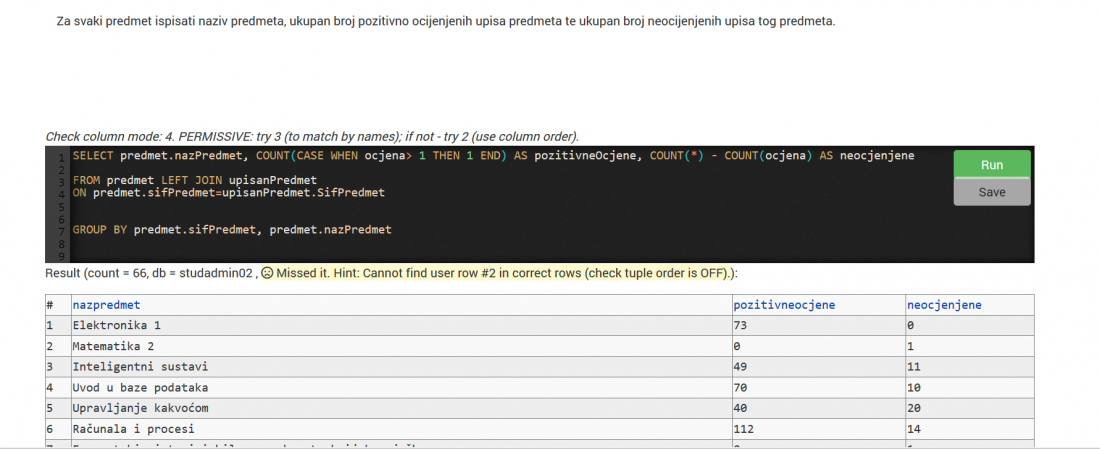Select the 'Upravljanje kakvoćom' cell
1100x449 pixels.
click(x=401, y=408)
